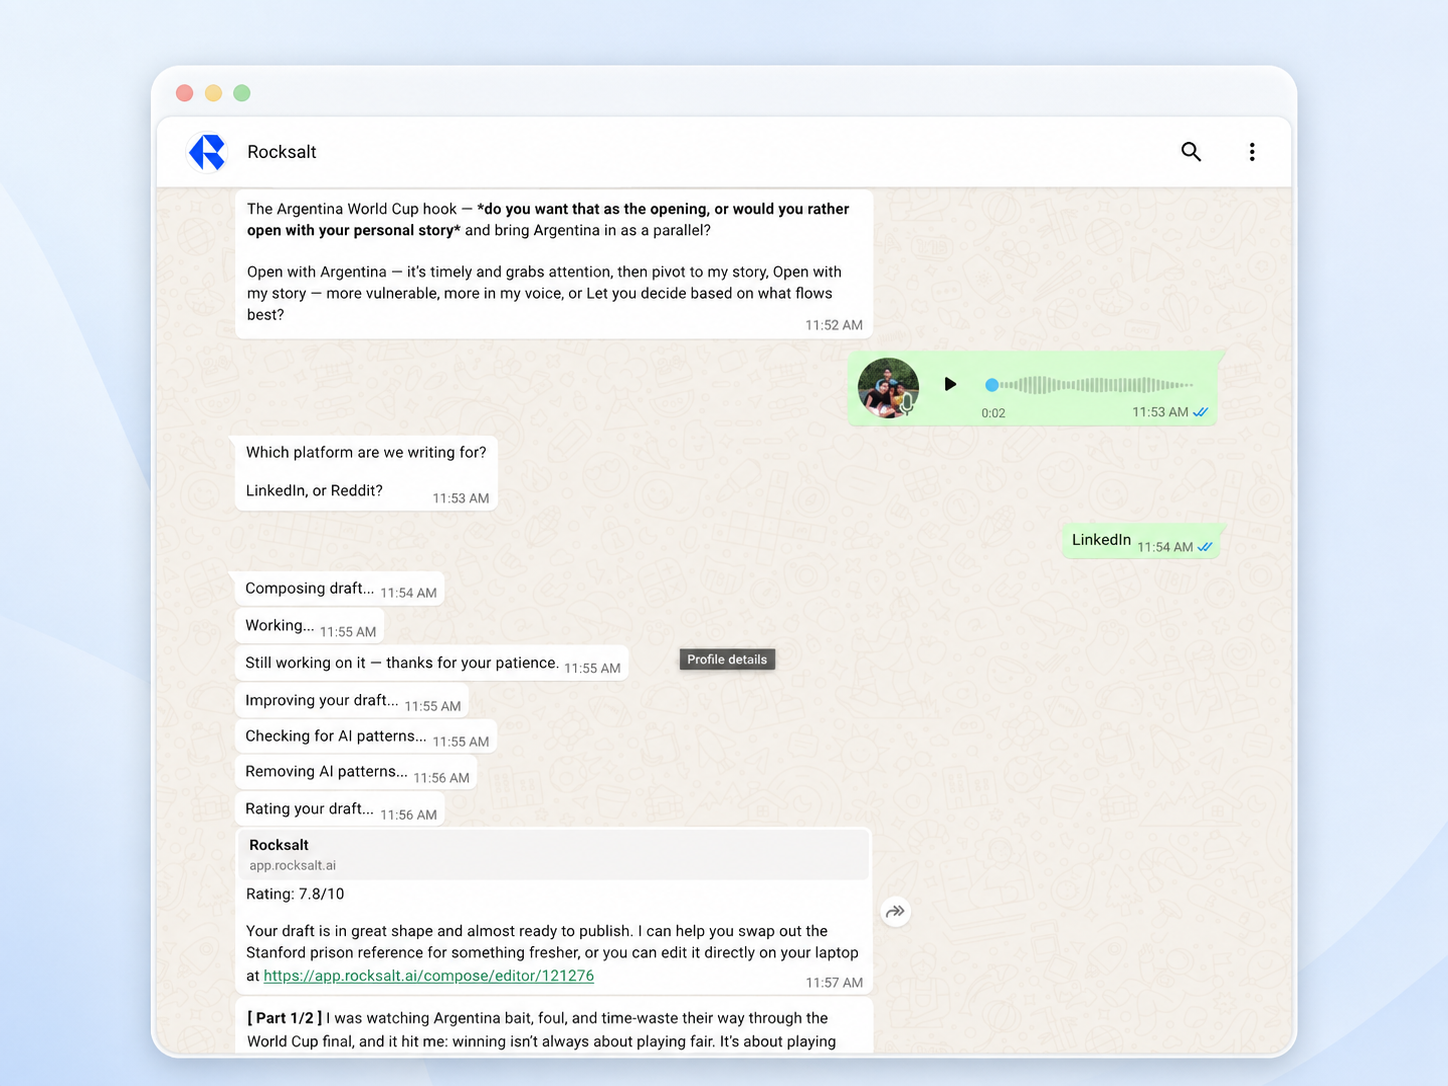
Task: Open the three-dot chat menu
Action: click(x=1251, y=152)
